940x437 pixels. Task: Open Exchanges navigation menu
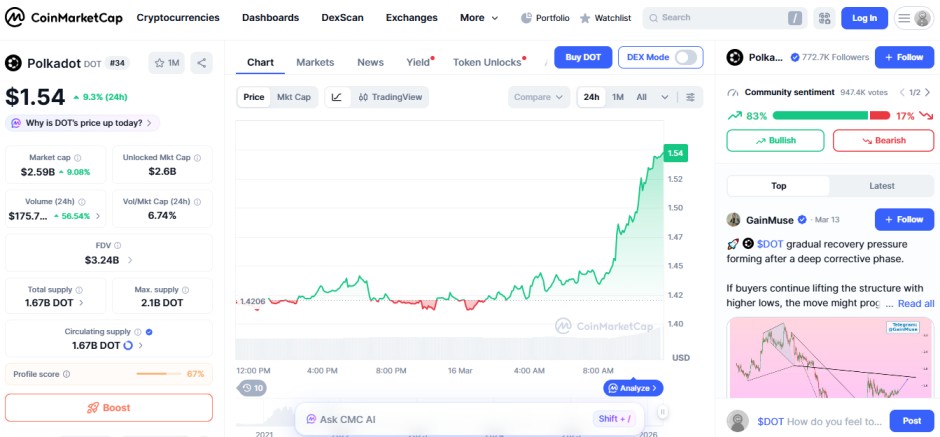pos(412,18)
